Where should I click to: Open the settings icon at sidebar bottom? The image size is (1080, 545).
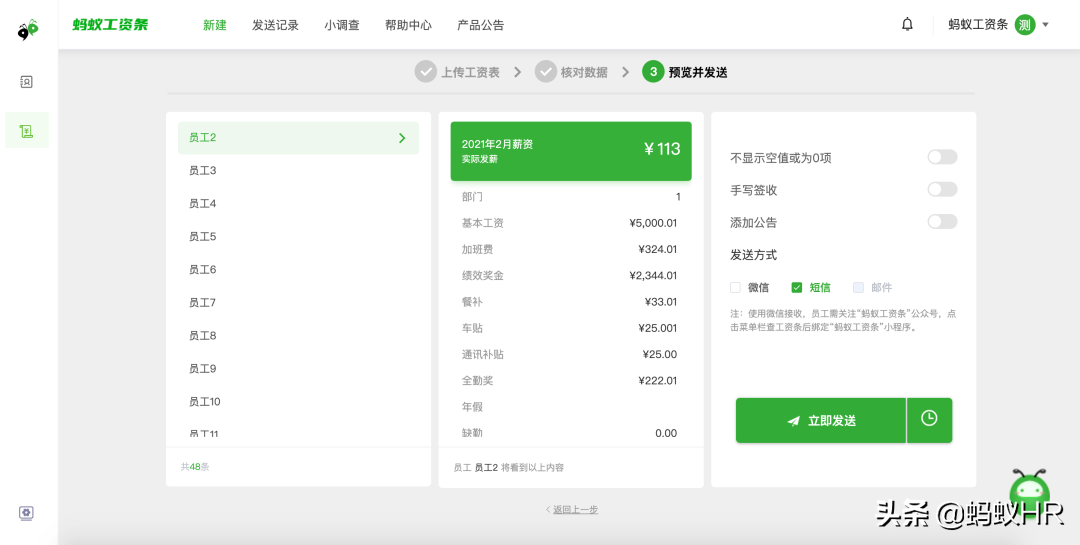pyautogui.click(x=26, y=513)
